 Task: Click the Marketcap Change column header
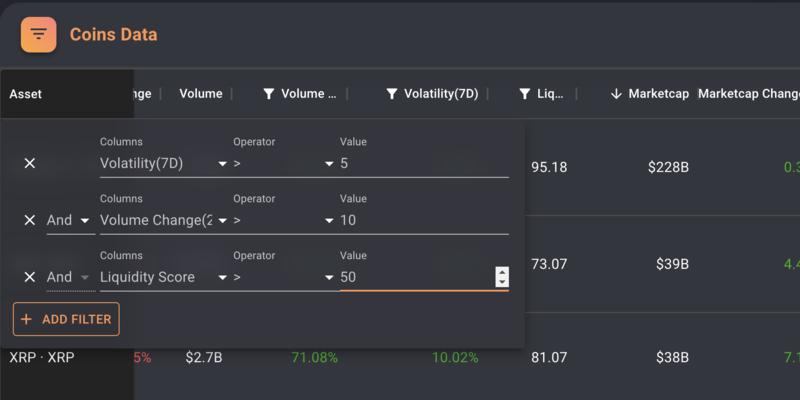748,94
